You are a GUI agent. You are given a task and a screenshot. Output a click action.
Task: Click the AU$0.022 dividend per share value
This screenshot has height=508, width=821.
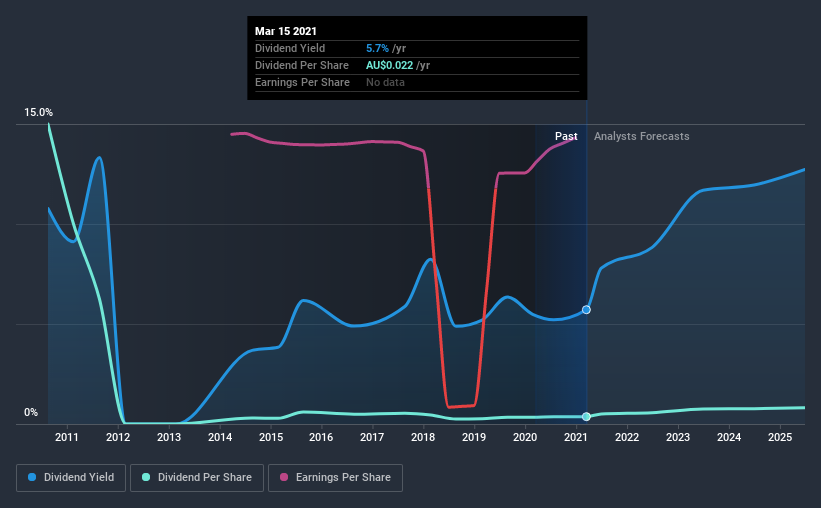coord(389,65)
